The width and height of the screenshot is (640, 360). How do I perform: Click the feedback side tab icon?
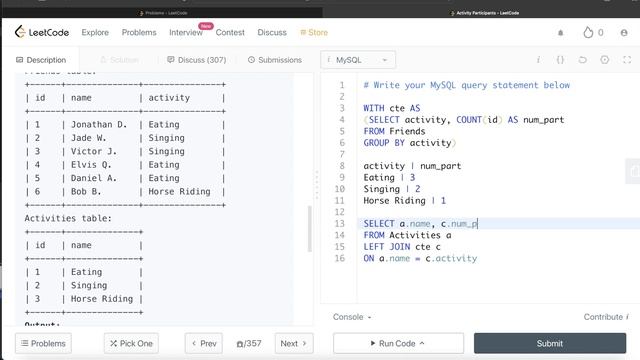click(x=633, y=171)
